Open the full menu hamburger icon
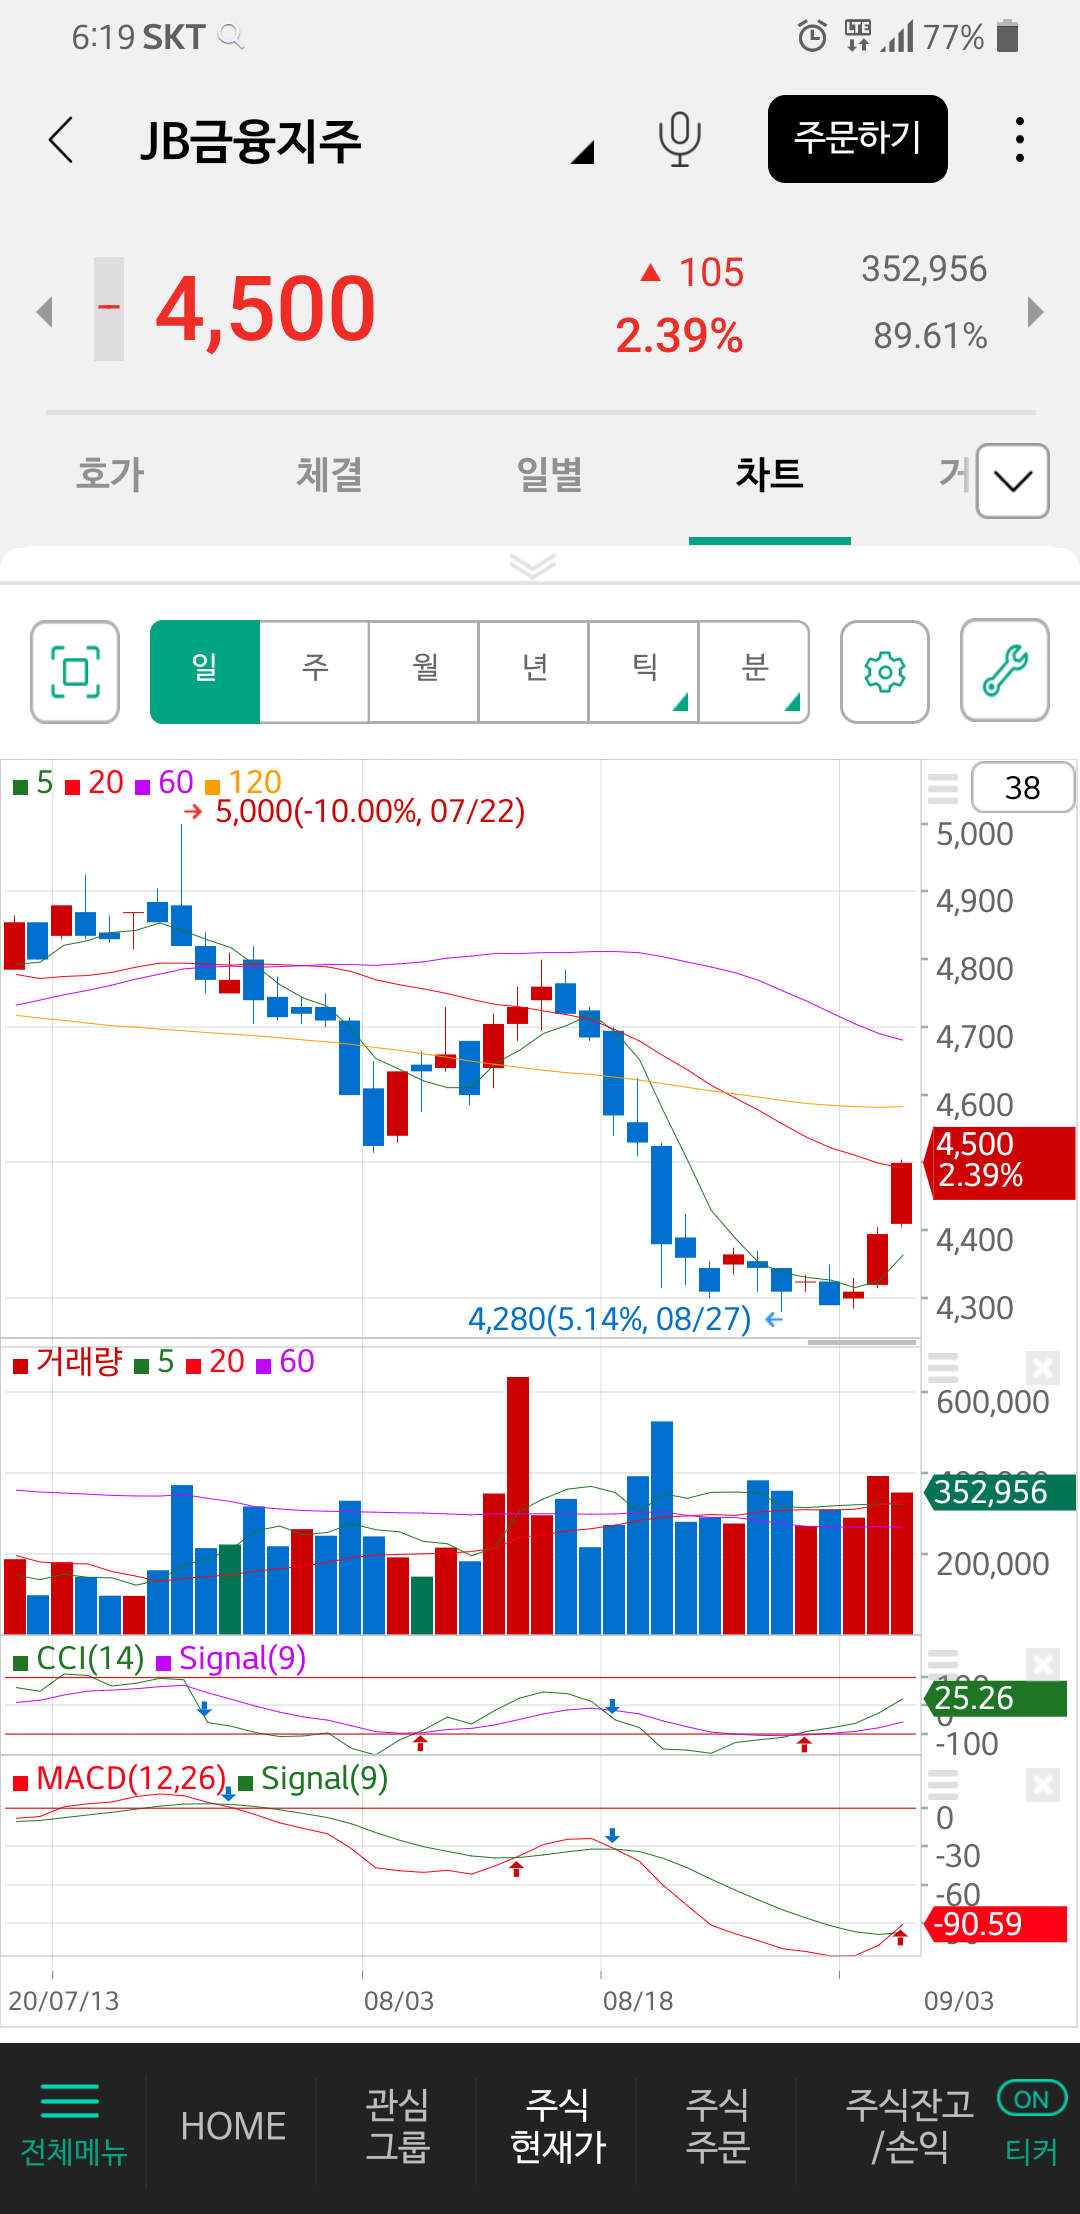The image size is (1080, 2214). point(70,2100)
